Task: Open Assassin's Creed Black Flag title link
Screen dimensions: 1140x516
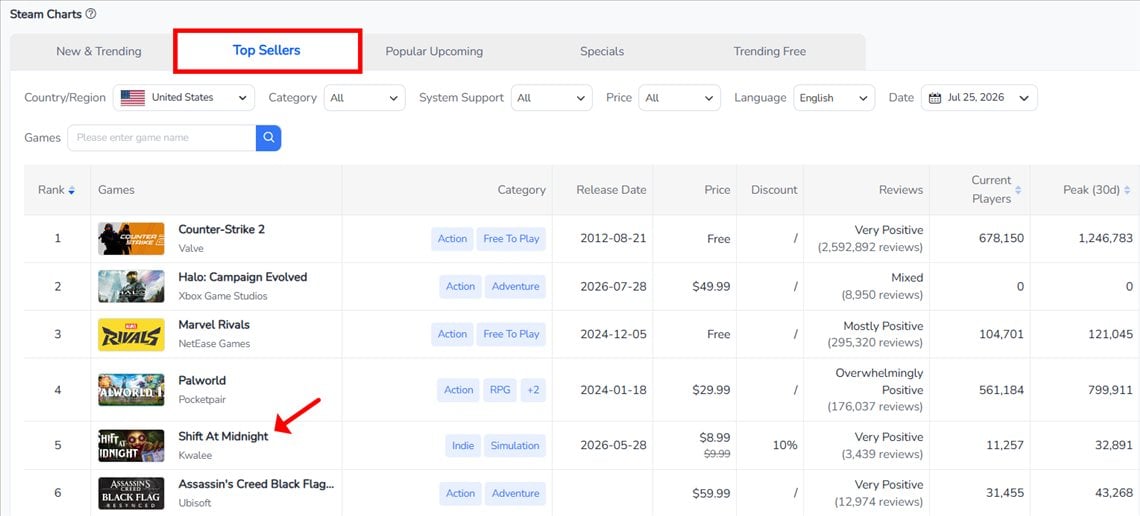Action: (x=256, y=484)
